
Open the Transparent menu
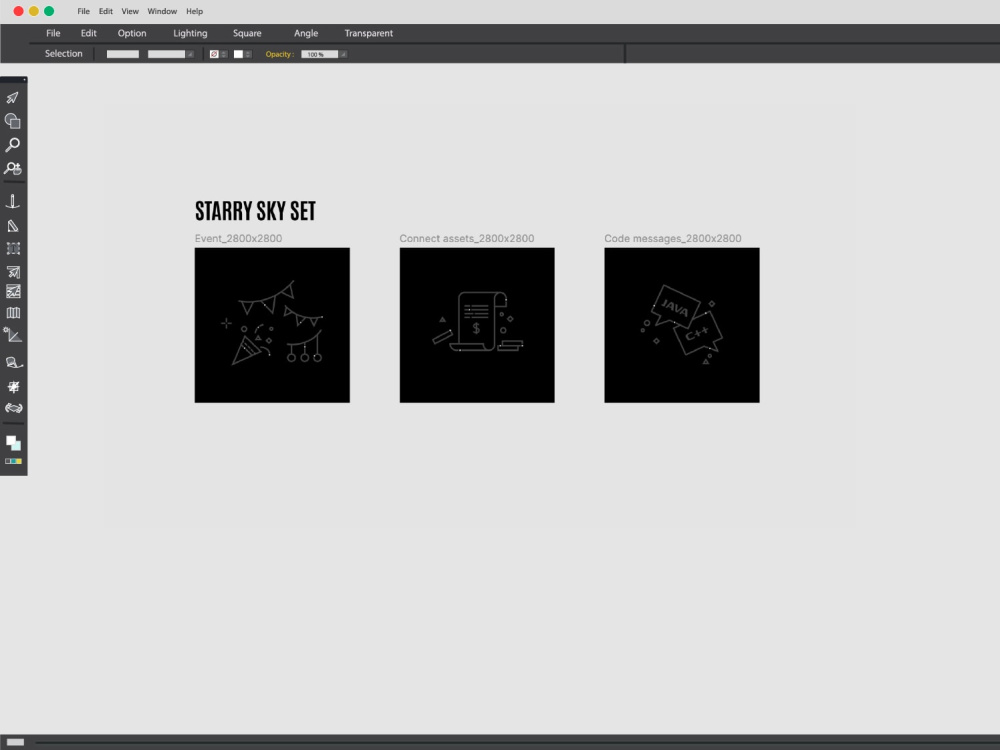369,33
